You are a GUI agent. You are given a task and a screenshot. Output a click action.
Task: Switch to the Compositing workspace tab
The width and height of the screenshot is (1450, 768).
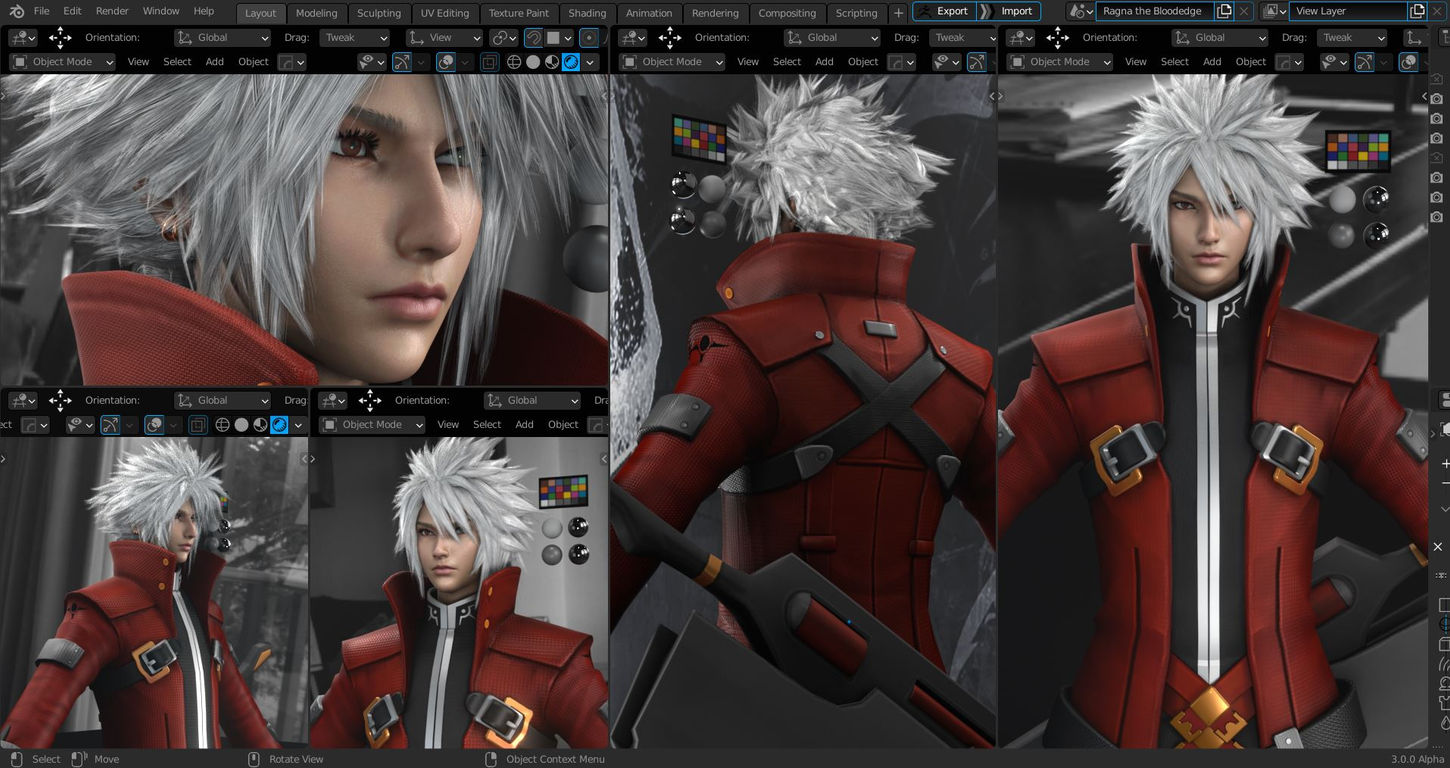[x=787, y=13]
